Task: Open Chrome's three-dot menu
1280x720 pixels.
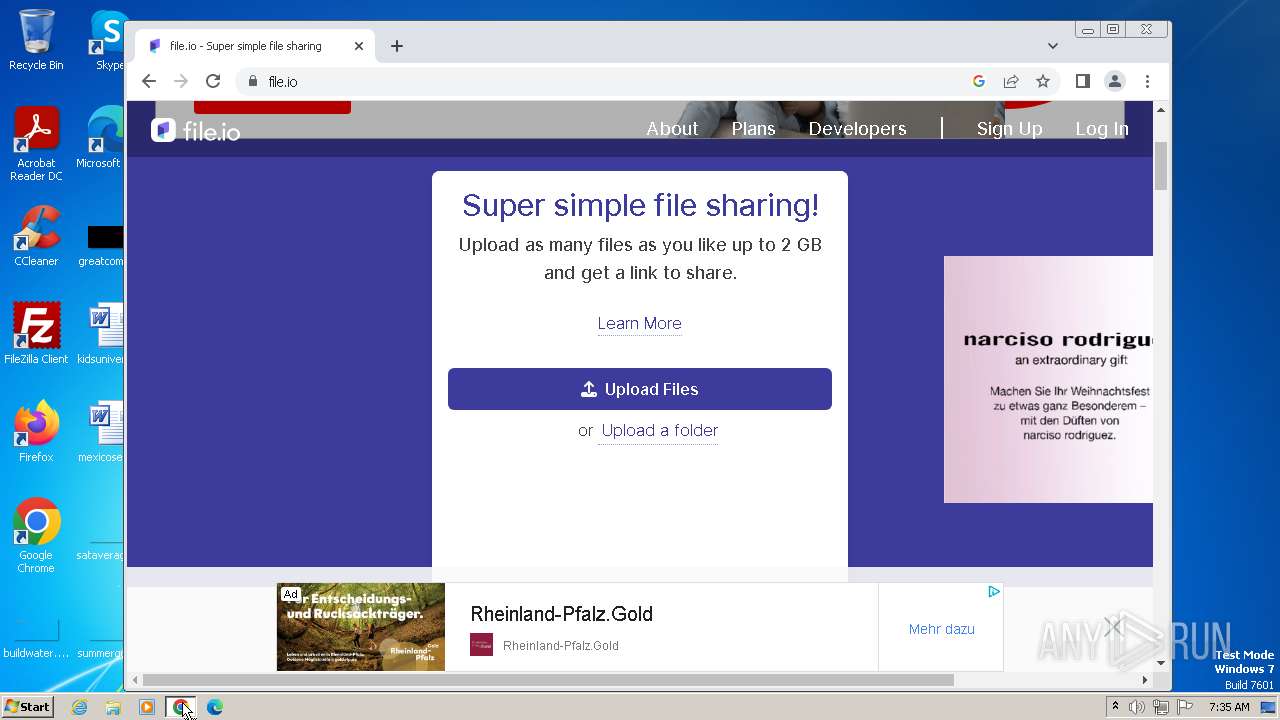Action: [x=1147, y=81]
